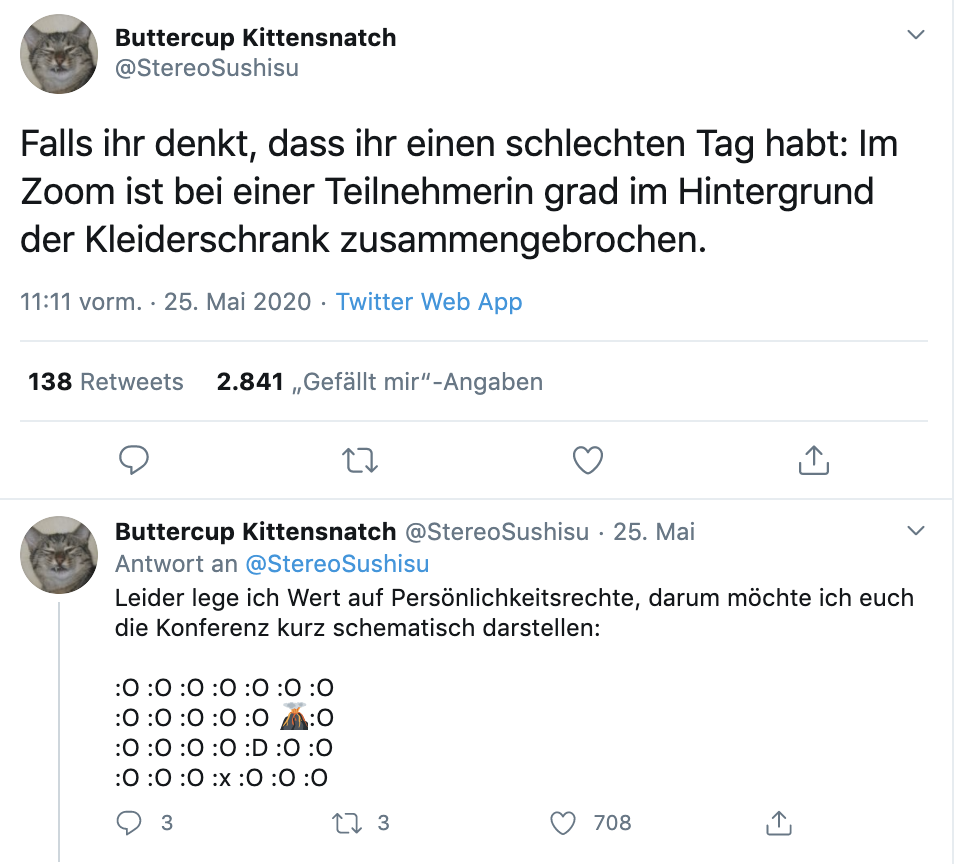954x864 pixels.
Task: Open cat avatar on the main tweet
Action: 59,54
